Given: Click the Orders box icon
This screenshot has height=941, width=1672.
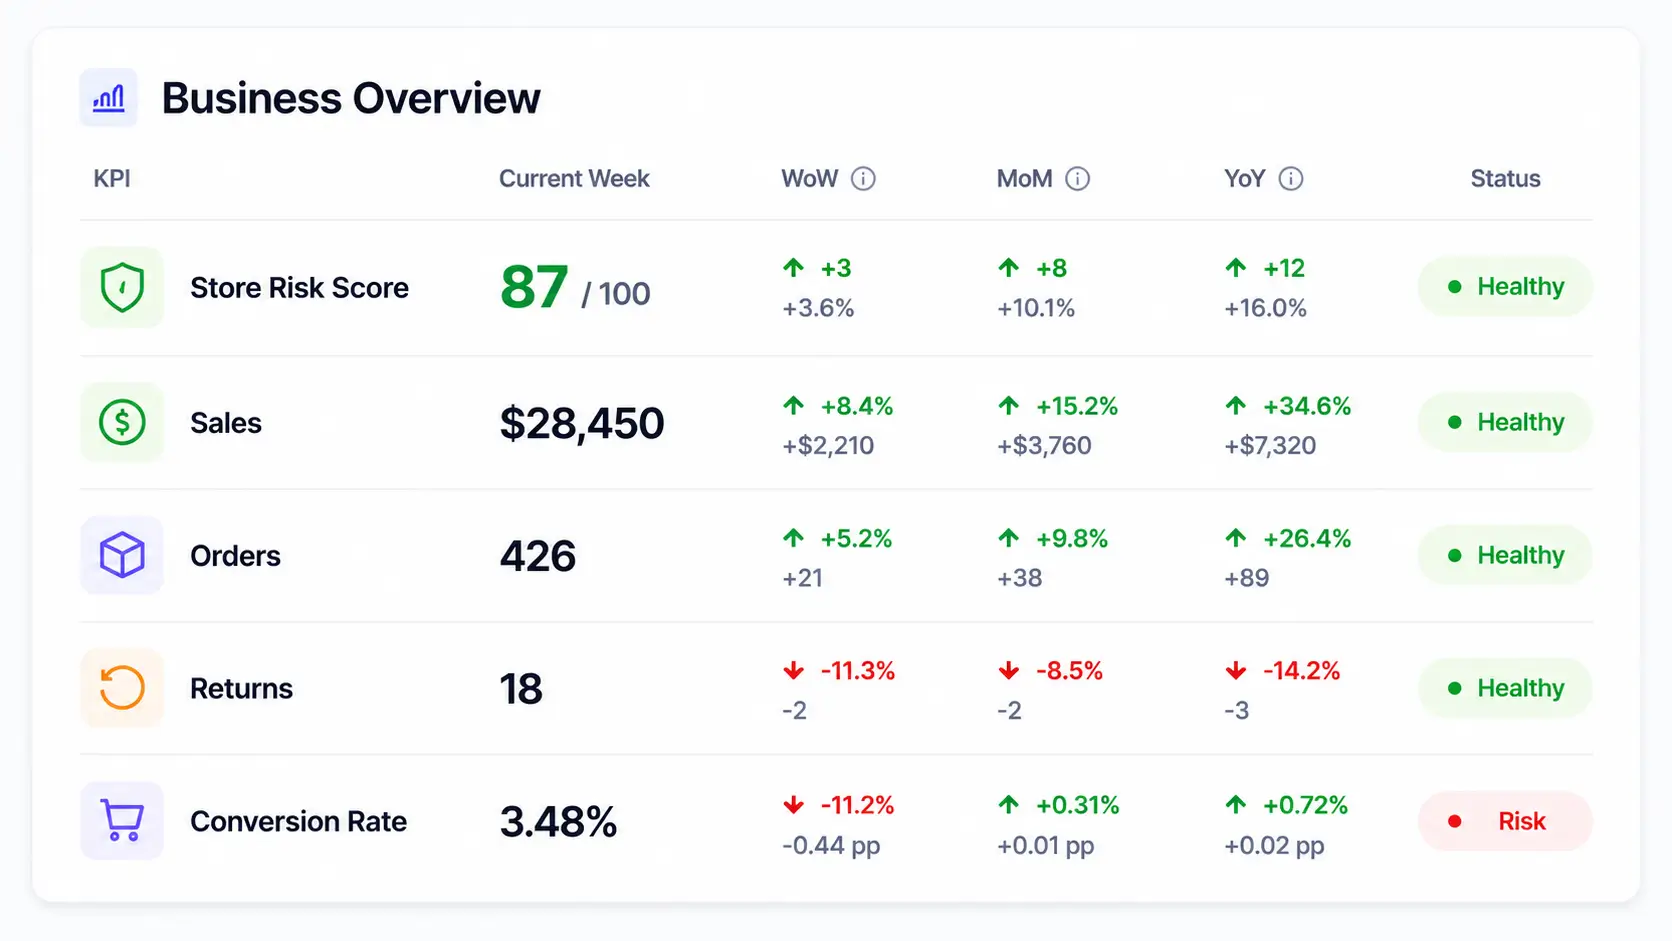Looking at the screenshot, I should tap(122, 555).
